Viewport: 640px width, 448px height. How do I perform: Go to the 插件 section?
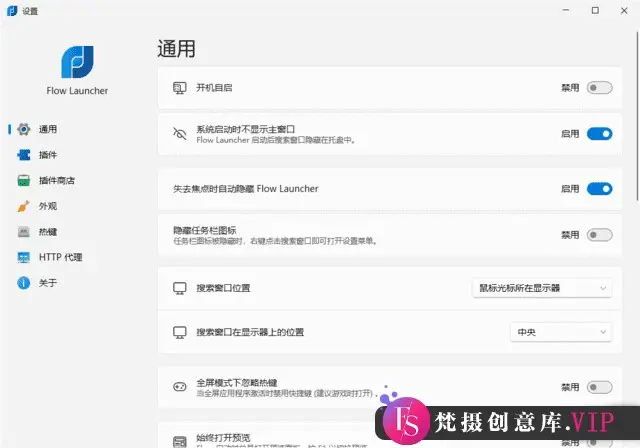[x=49, y=155]
